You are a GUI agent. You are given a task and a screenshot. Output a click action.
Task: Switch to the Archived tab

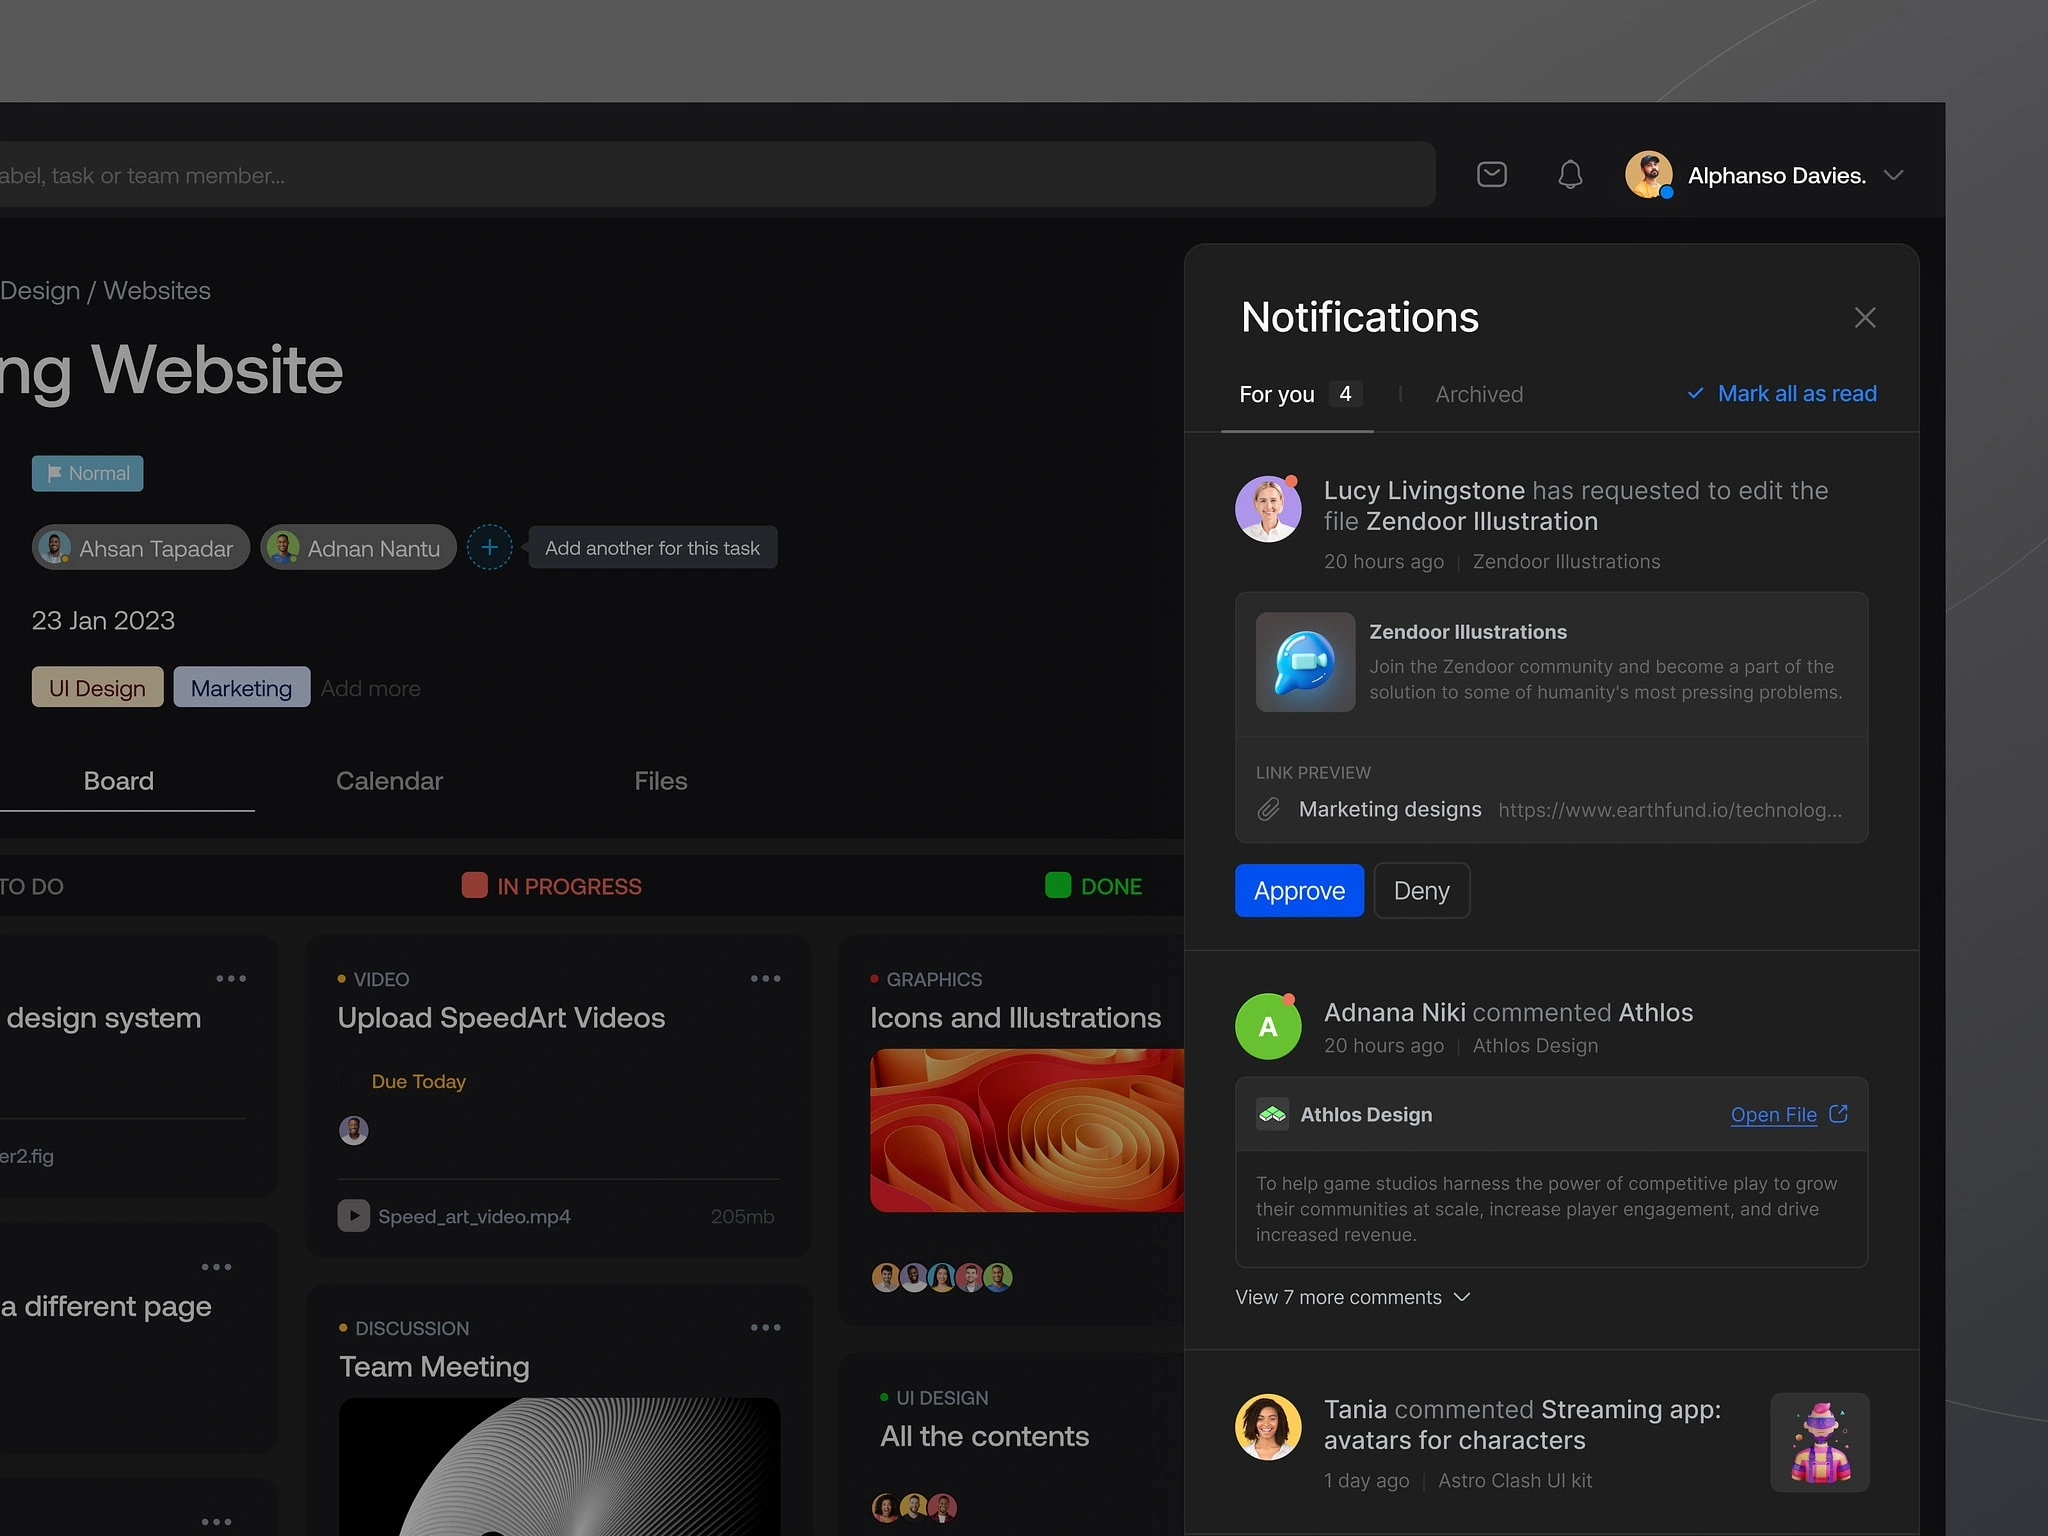(x=1479, y=394)
